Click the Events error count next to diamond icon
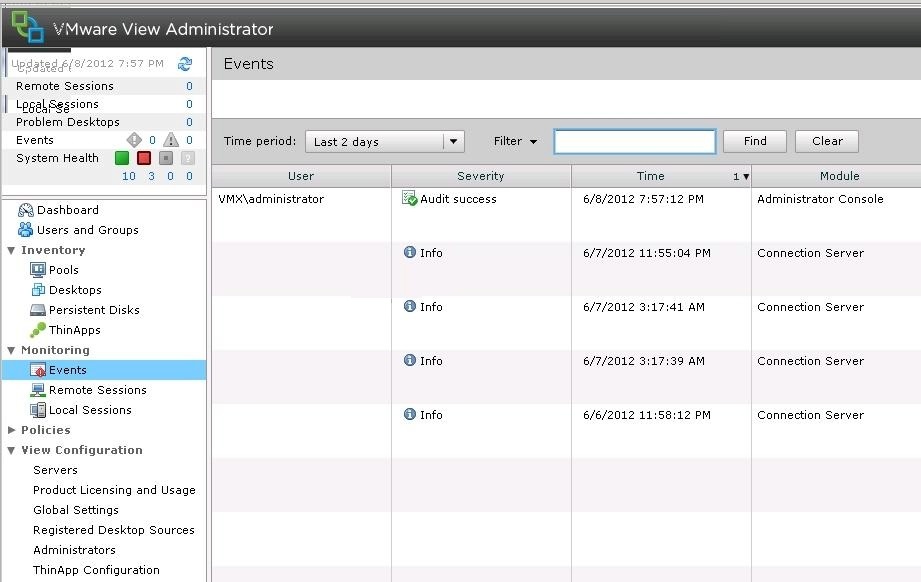The width and height of the screenshot is (921, 582). click(x=152, y=140)
